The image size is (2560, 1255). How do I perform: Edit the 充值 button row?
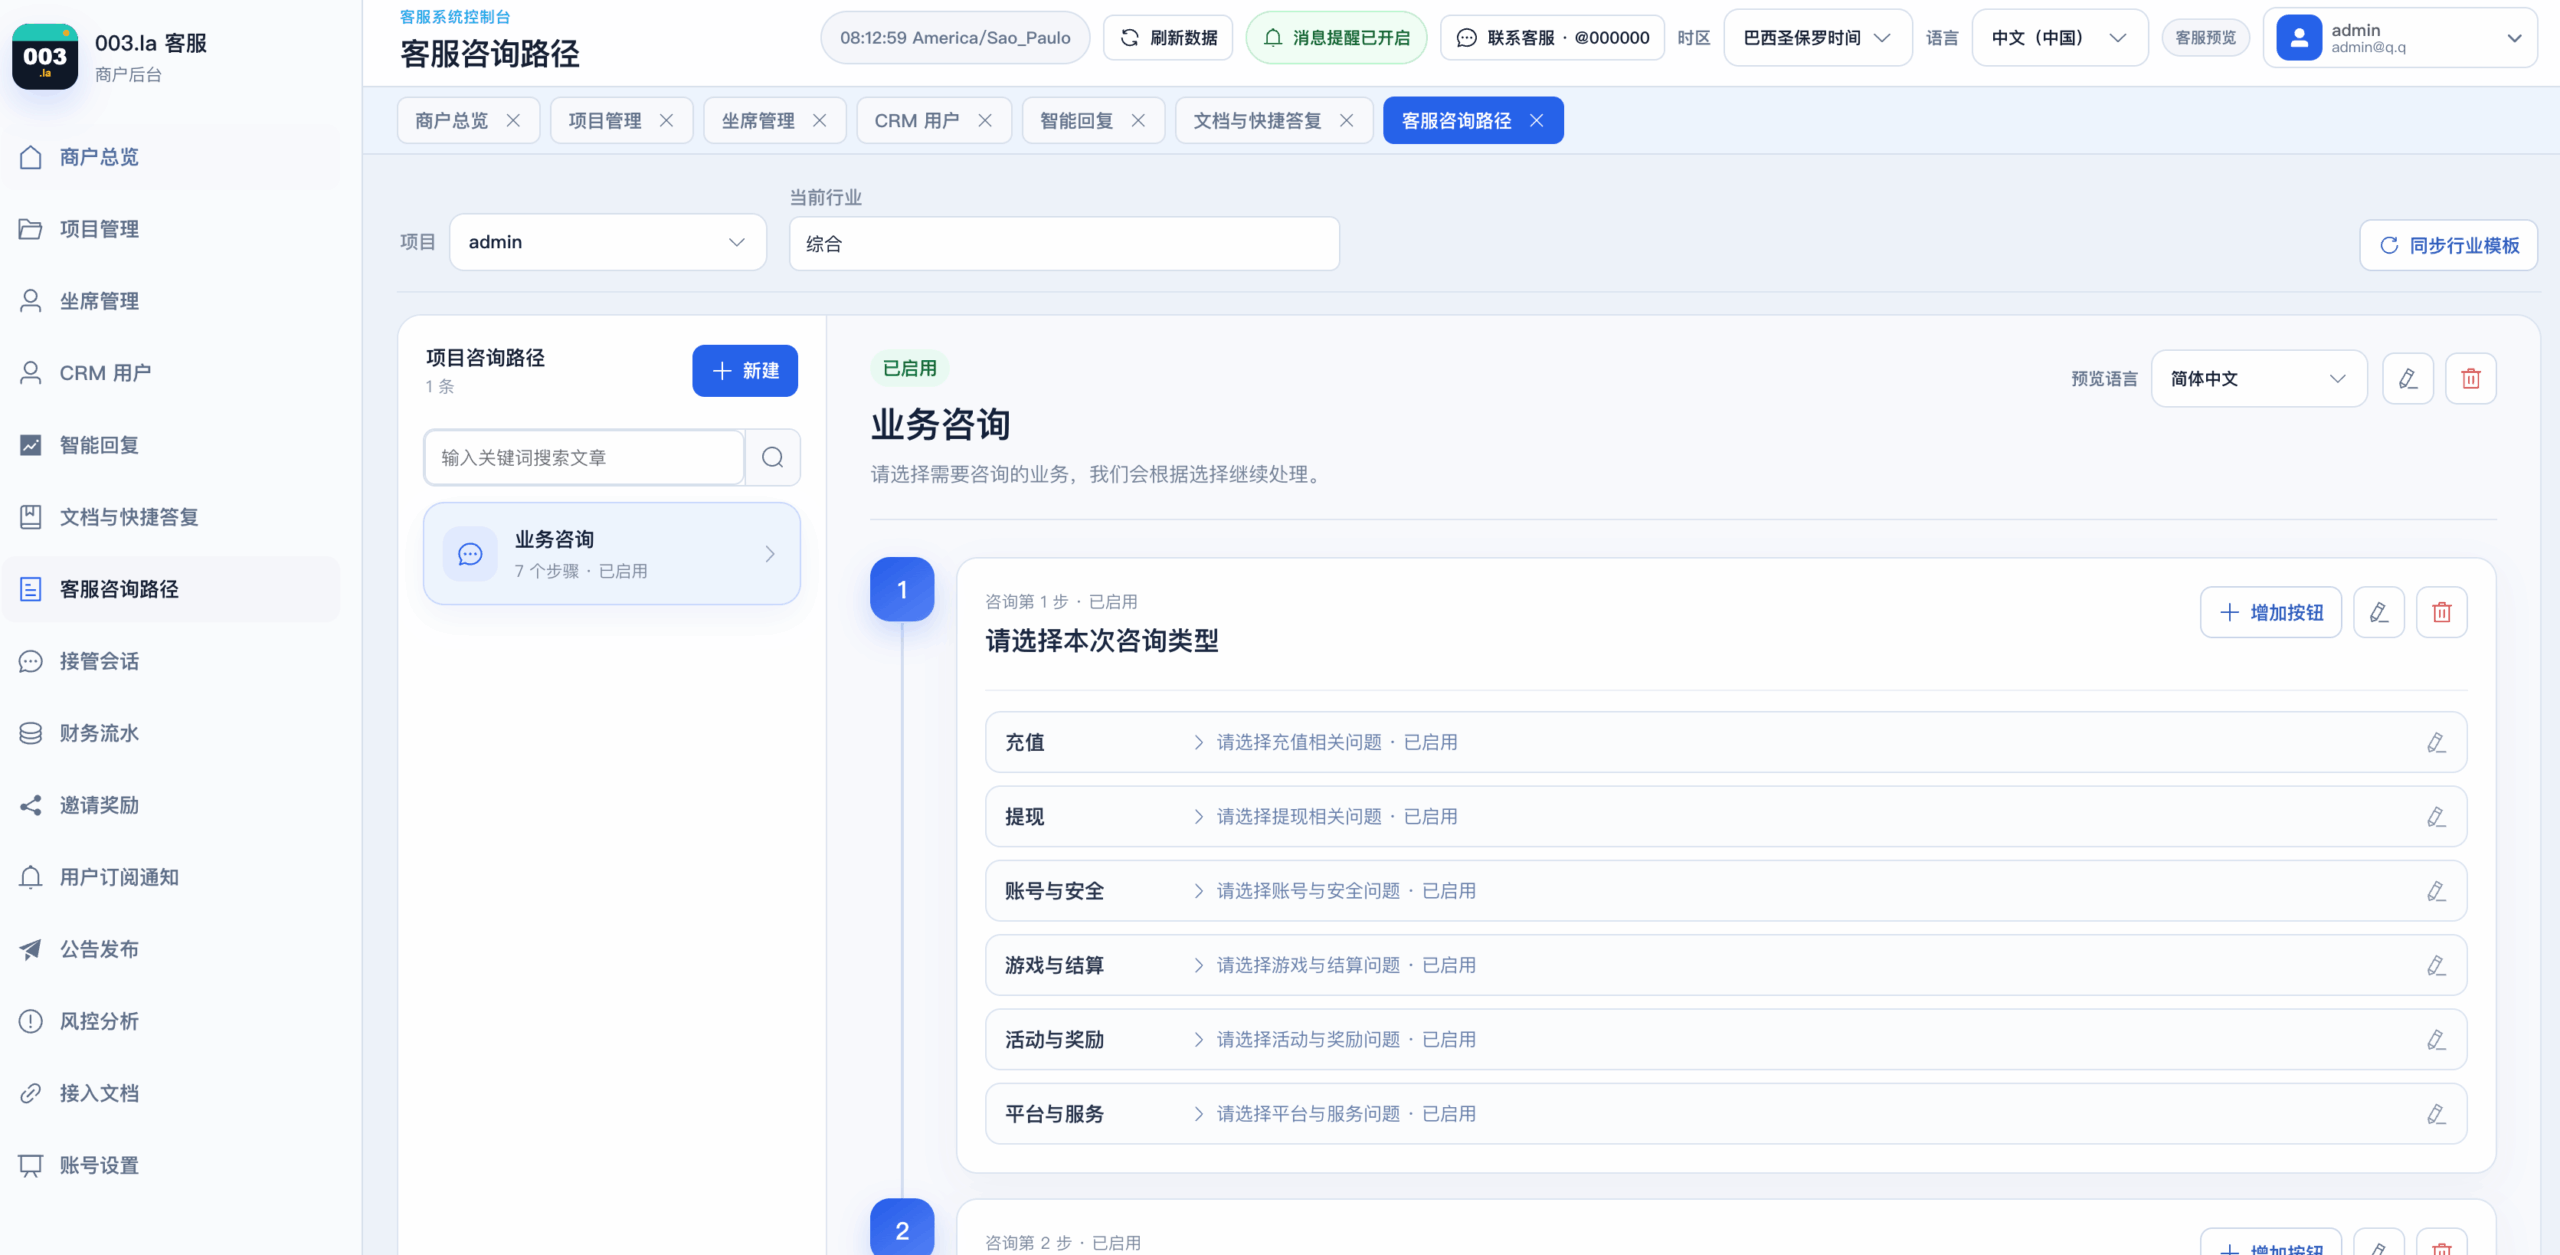point(2436,742)
